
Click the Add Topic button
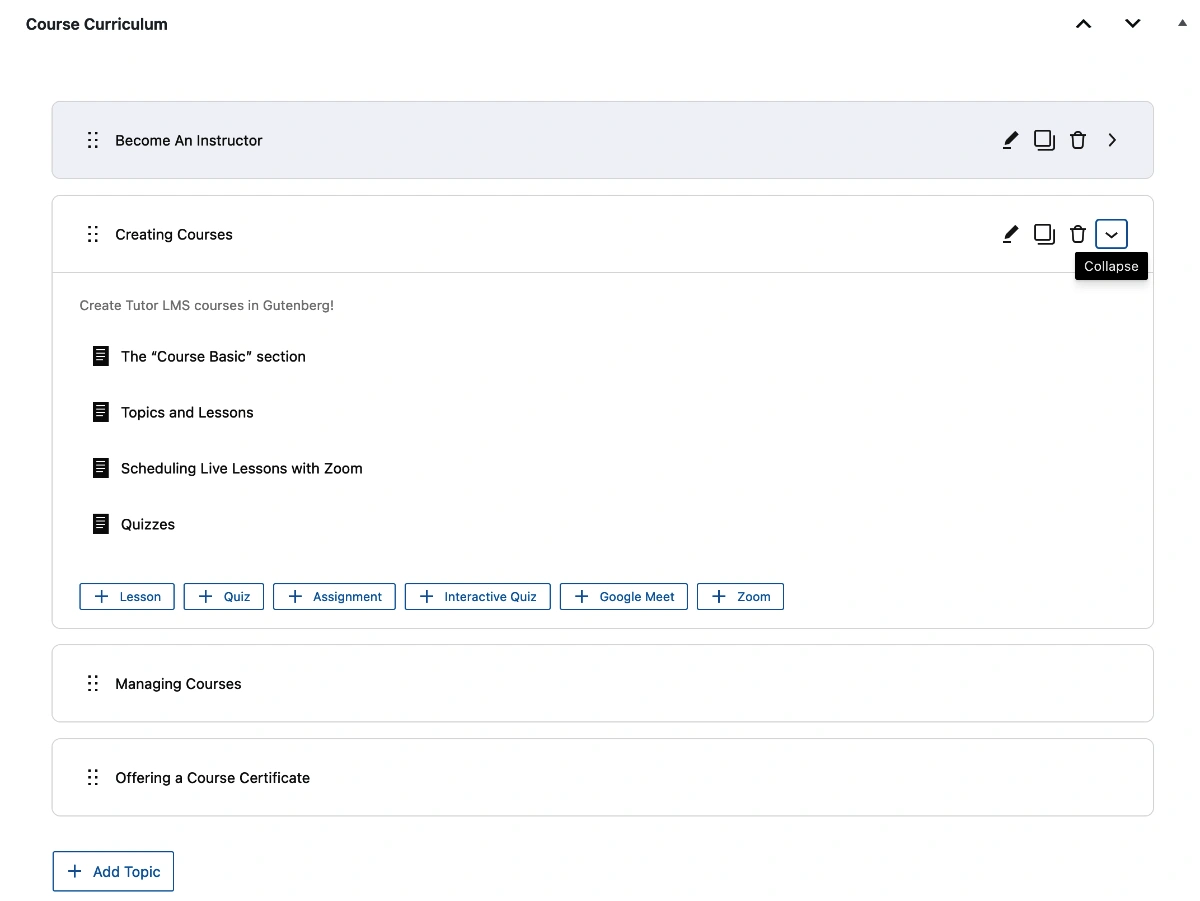113,872
